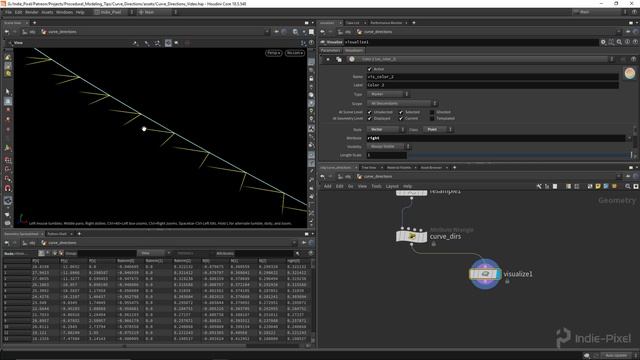Click the magnet snapping icon in left toolbar

8,188
